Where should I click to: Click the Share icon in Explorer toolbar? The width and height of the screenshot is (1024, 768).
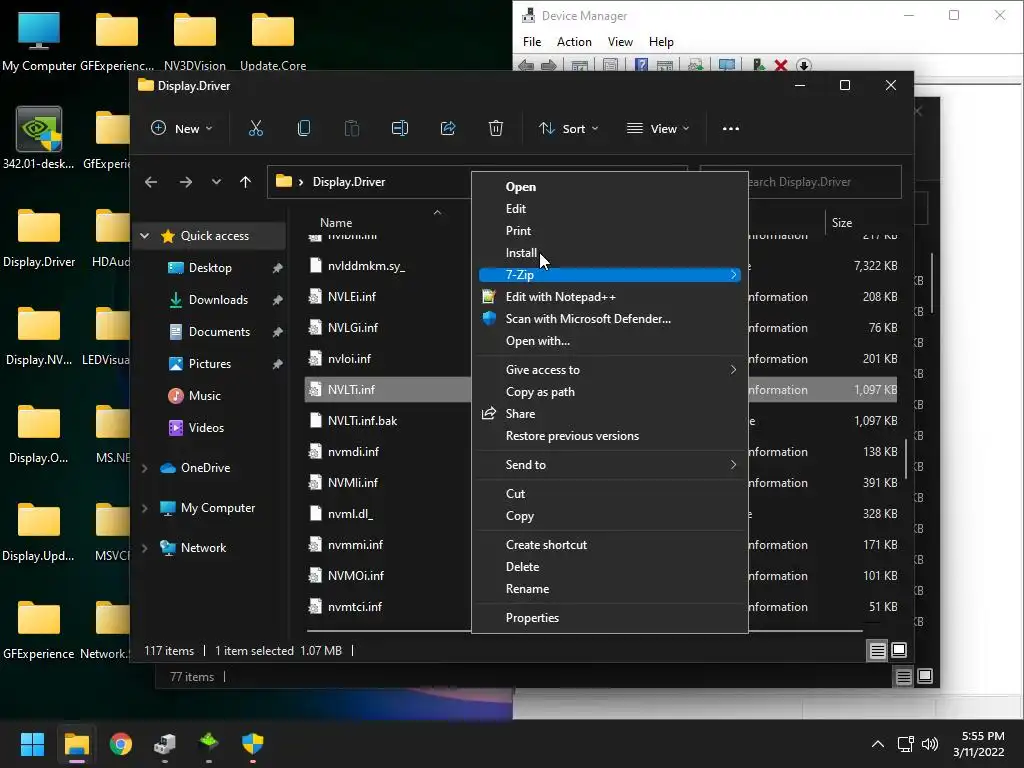click(x=448, y=129)
